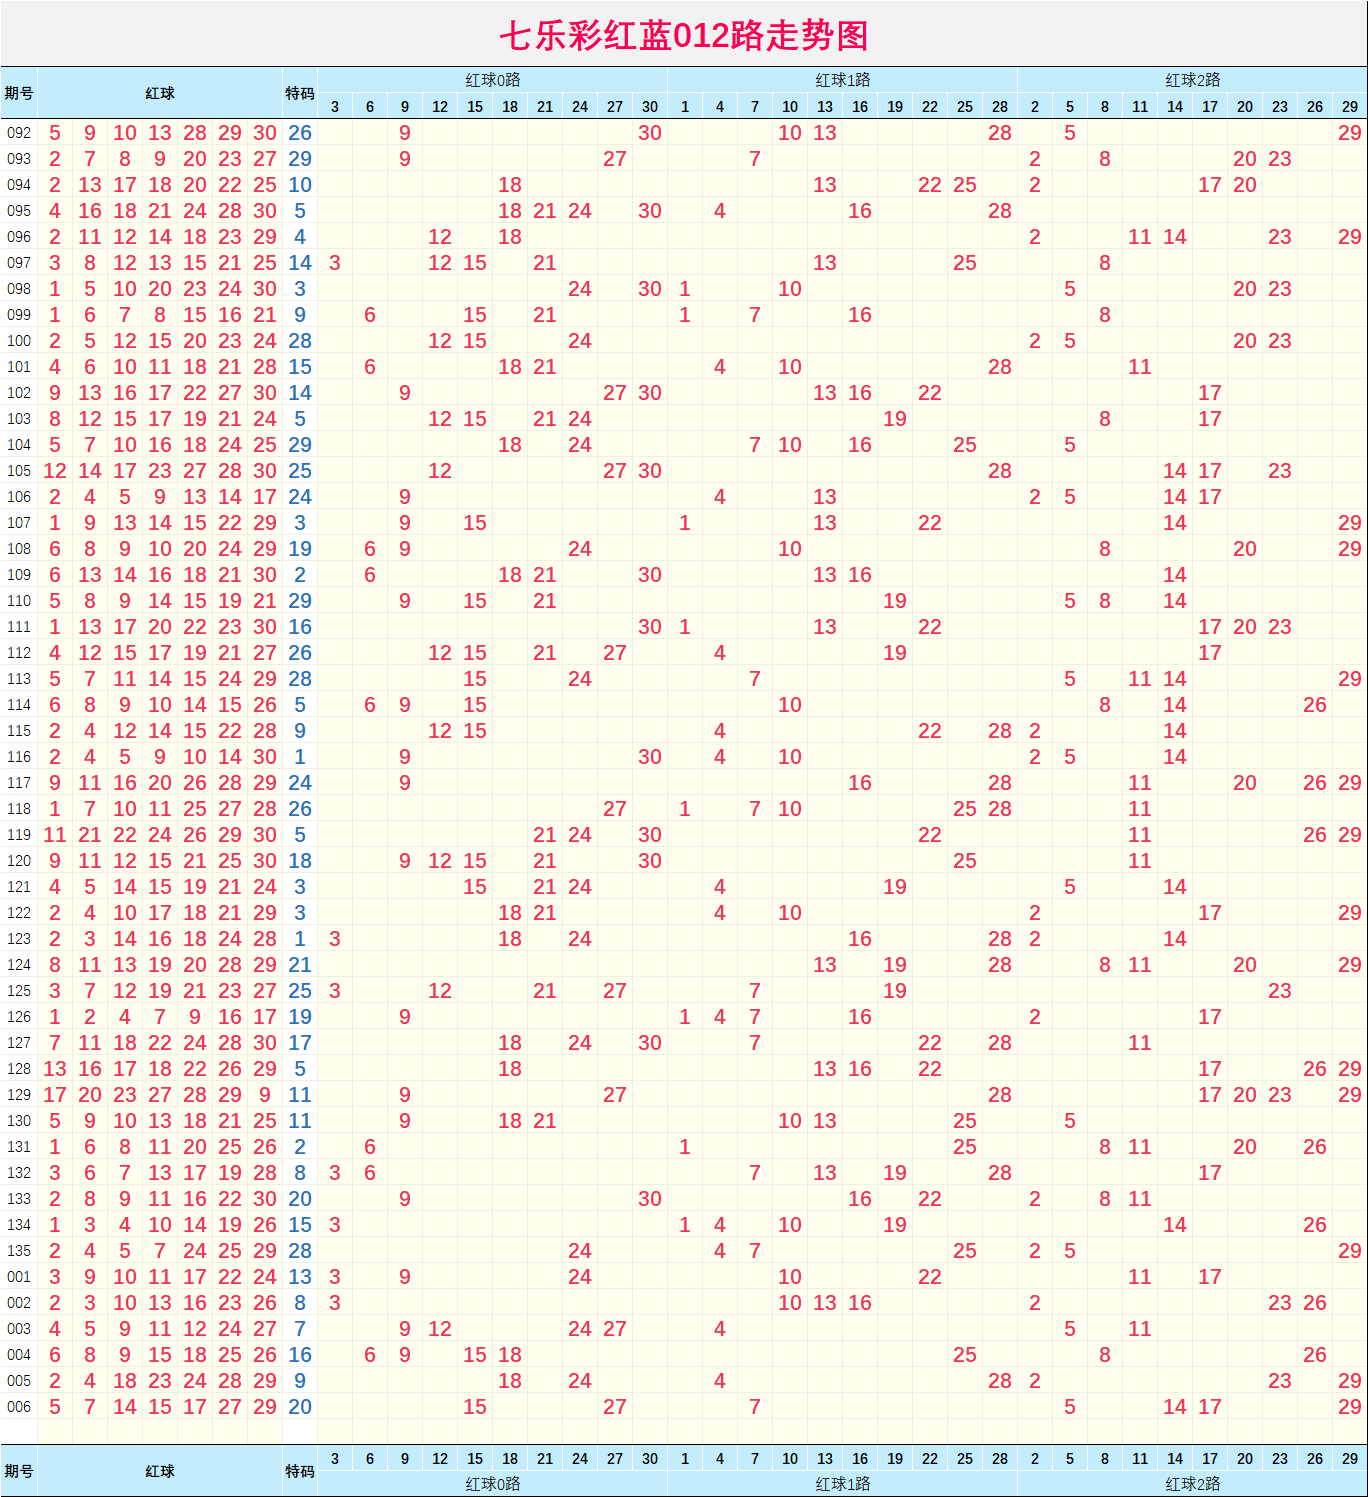
Task: Click the top 红球2路 group header
Action: 1193,80
